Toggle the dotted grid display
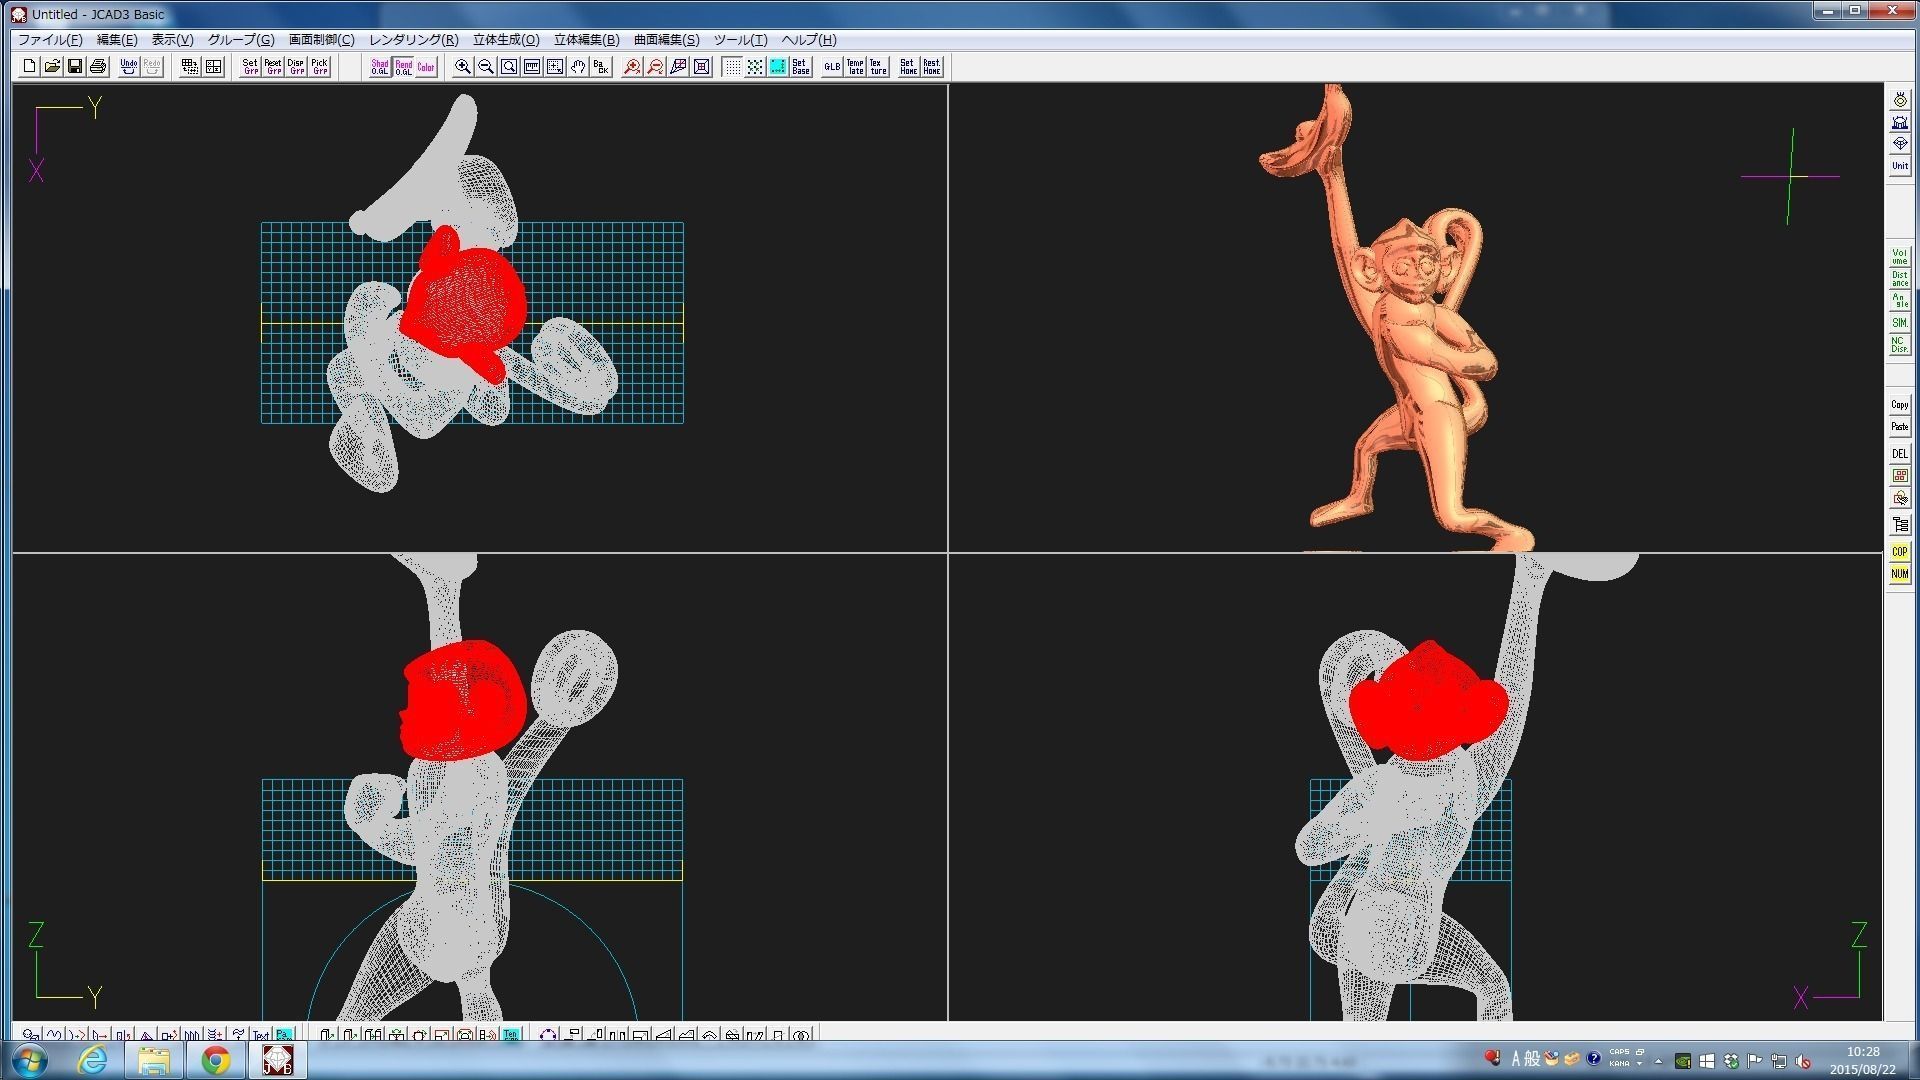The width and height of the screenshot is (1920, 1080). coord(732,67)
